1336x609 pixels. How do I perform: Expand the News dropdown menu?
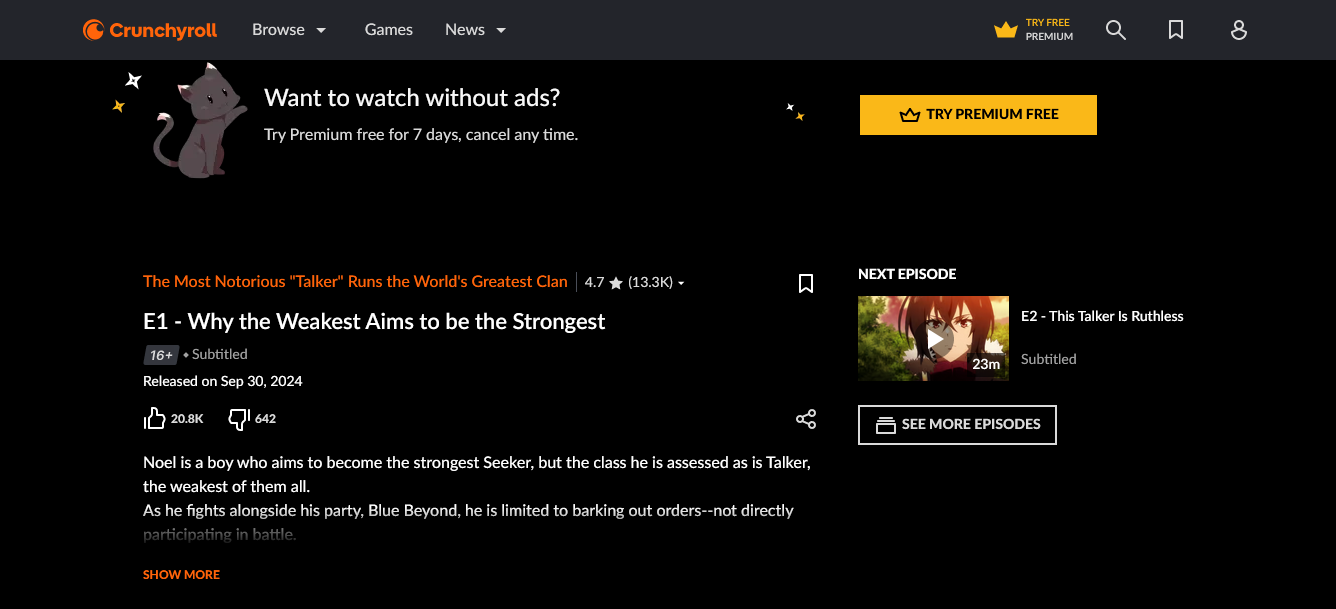476,30
